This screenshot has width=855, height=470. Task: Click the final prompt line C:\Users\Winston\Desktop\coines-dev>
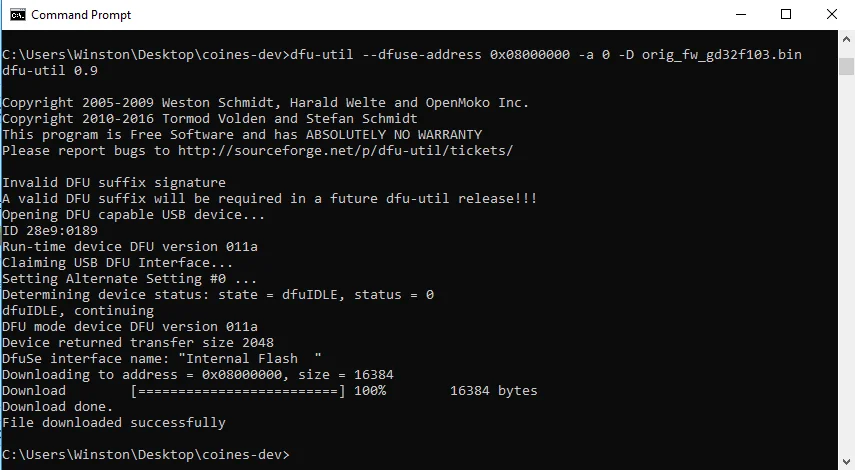(x=146, y=454)
